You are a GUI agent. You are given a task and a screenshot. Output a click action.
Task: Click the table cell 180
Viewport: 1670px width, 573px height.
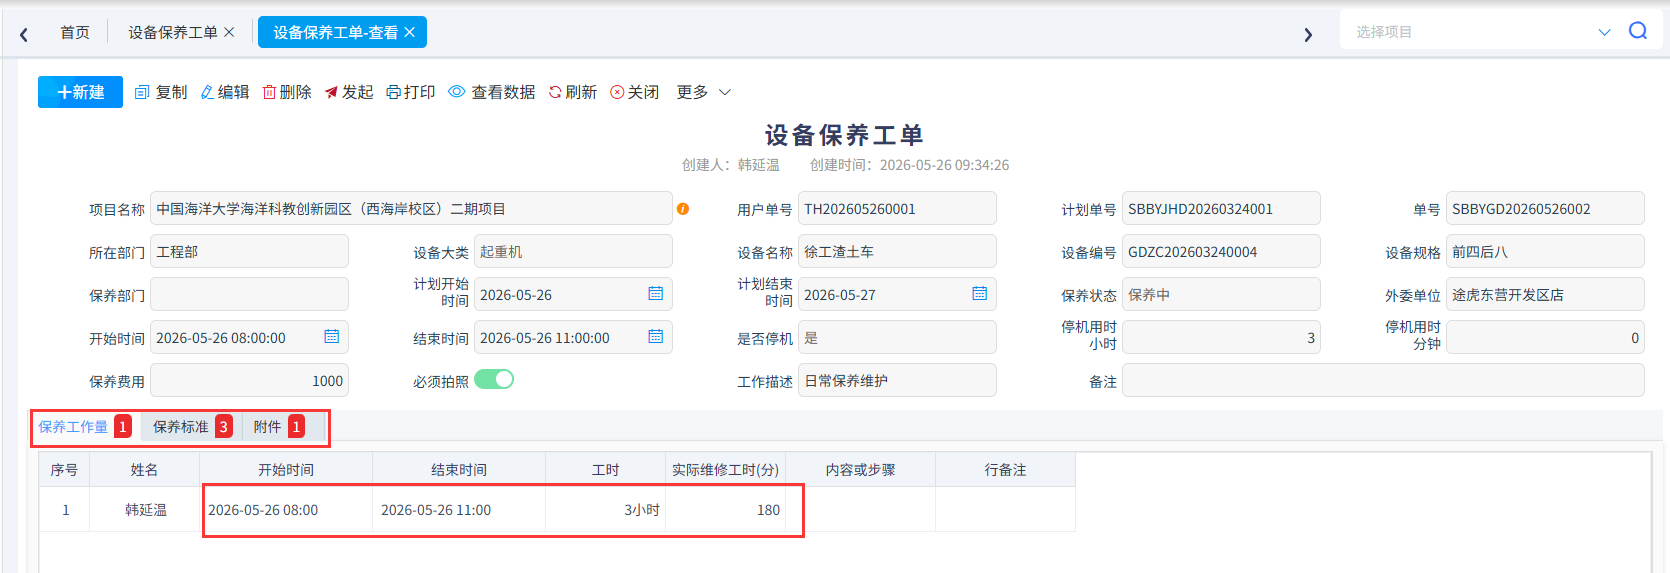pyautogui.click(x=726, y=510)
